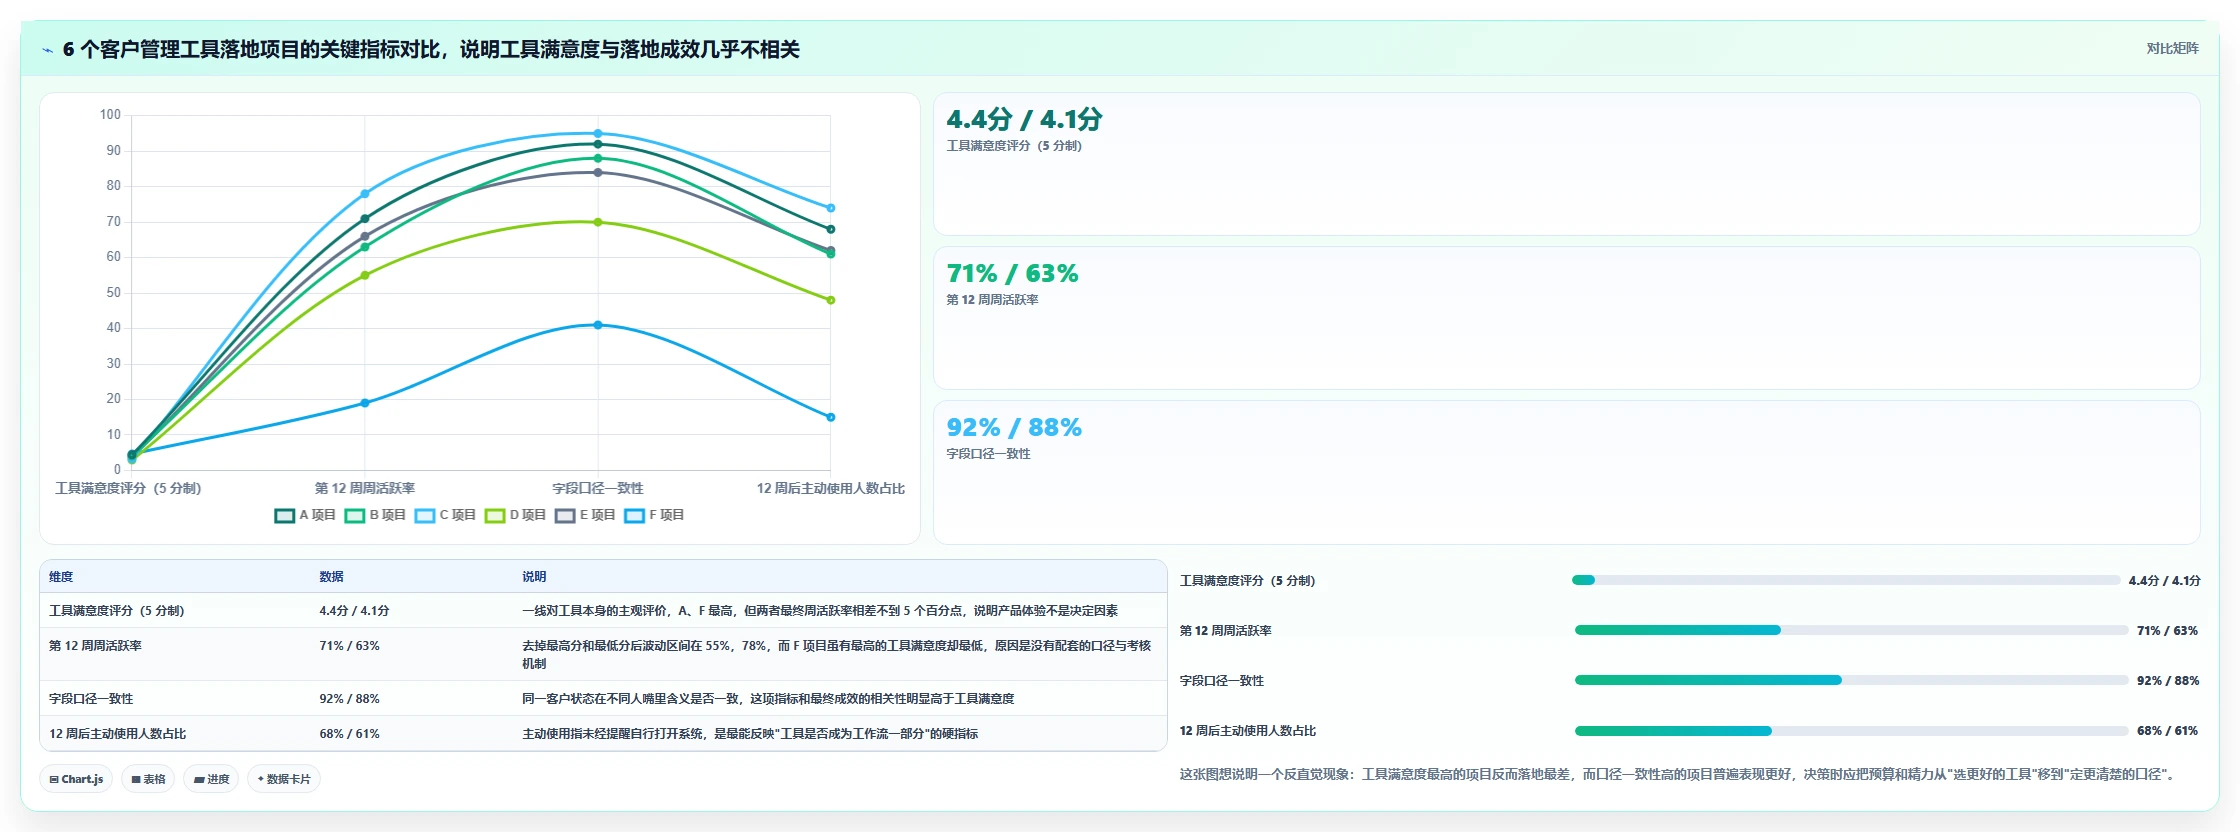Click progress value 68% / 61% at right
The width and height of the screenshot is (2240, 832).
pos(2167,731)
